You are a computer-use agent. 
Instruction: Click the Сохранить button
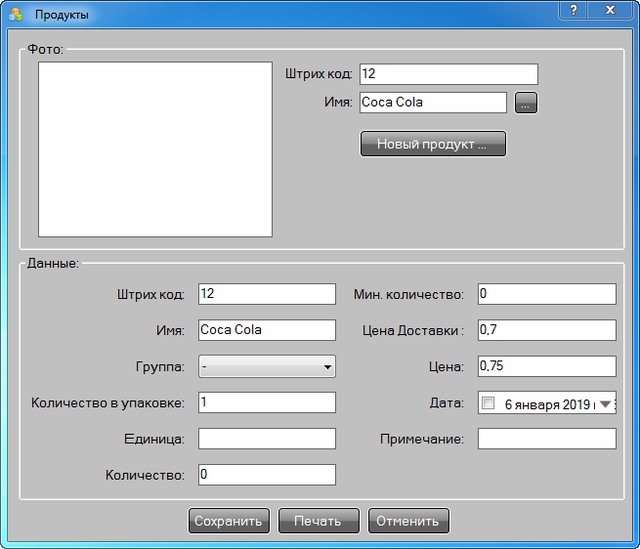[x=229, y=521]
